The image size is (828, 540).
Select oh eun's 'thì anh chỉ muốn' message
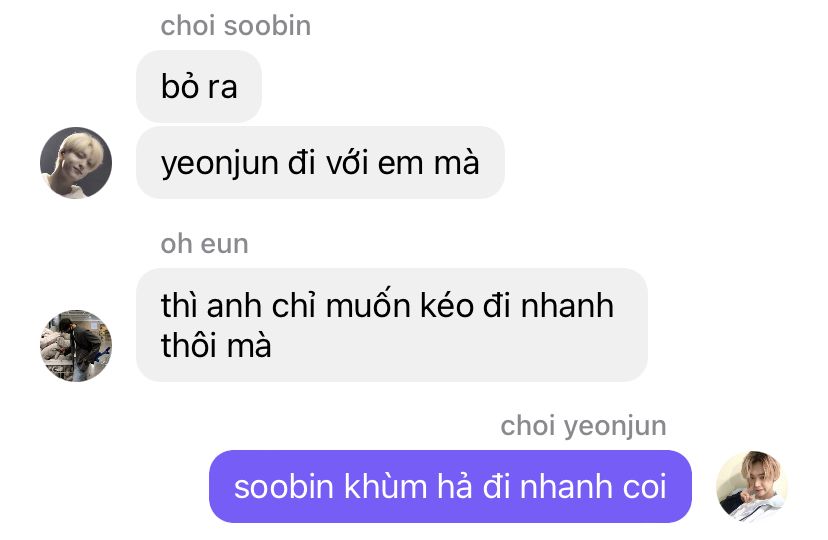pos(392,325)
